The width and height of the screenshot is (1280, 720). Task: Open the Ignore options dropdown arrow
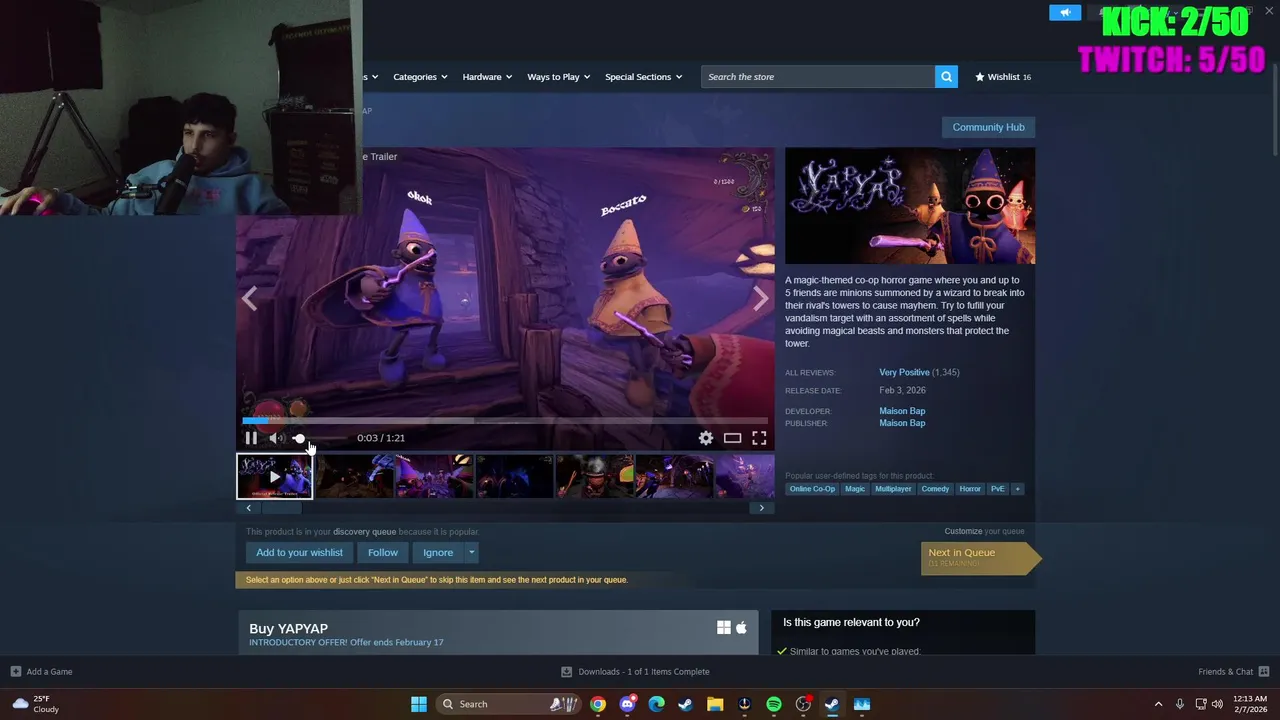click(x=471, y=552)
